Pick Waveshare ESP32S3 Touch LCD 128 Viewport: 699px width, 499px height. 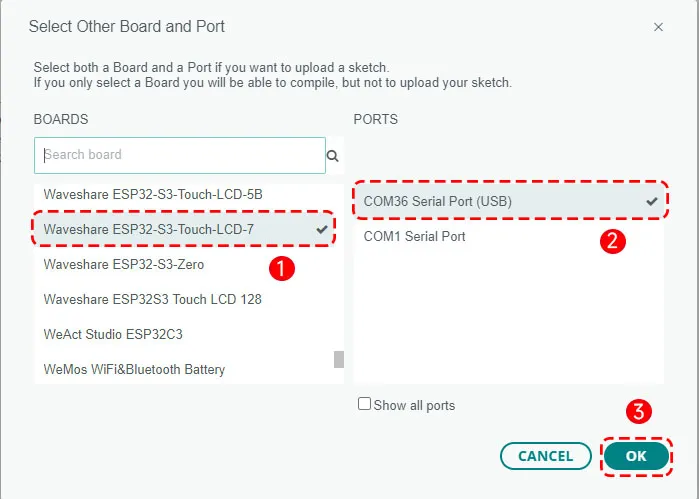click(152, 299)
